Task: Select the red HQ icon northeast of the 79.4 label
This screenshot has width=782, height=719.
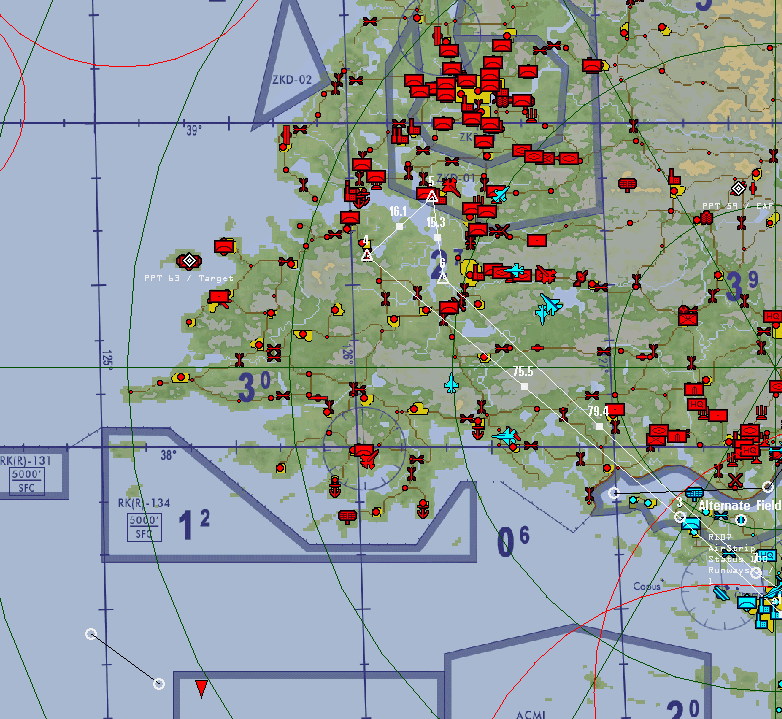Action: pyautogui.click(x=696, y=404)
